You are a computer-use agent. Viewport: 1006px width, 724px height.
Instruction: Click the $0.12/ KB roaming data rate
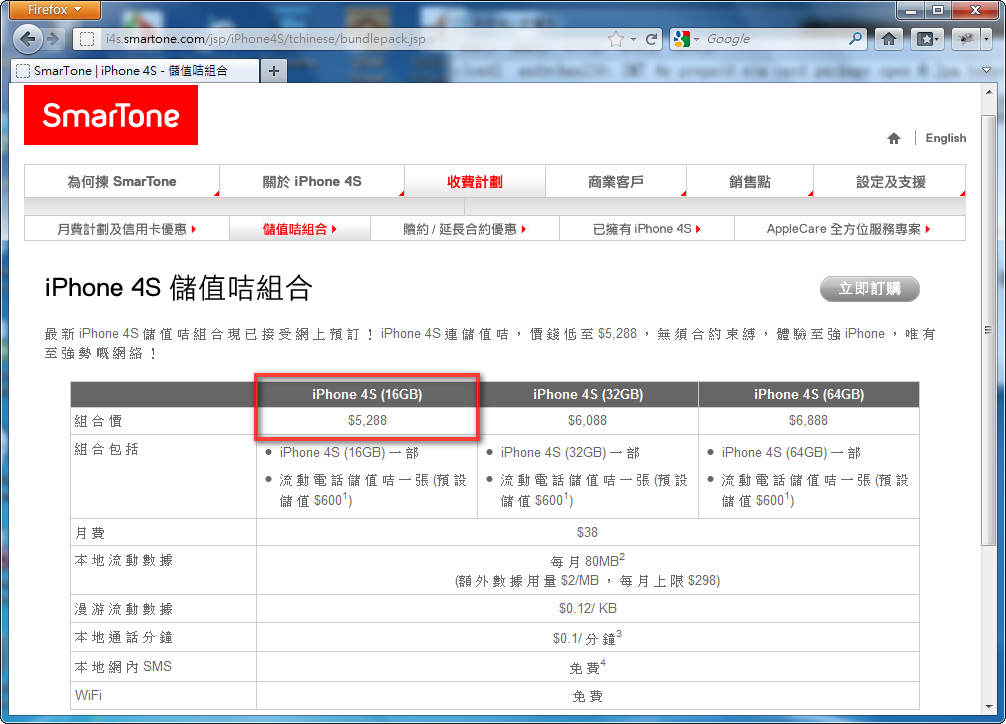coord(588,608)
